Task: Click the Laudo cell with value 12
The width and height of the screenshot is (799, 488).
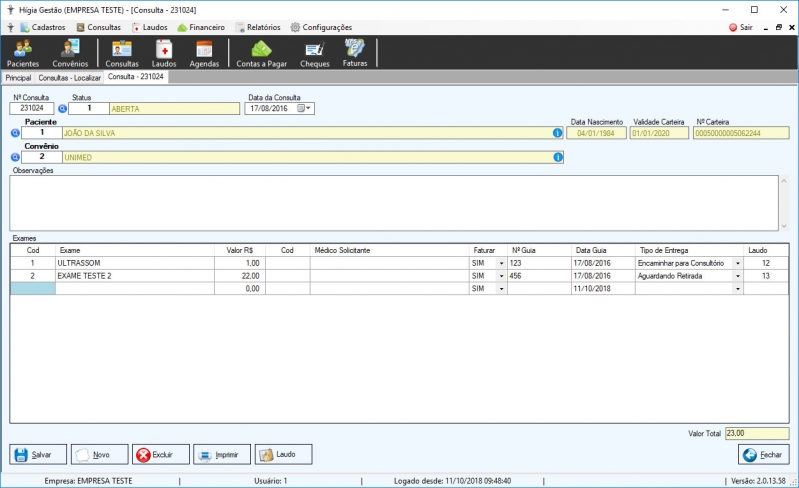Action: point(766,263)
